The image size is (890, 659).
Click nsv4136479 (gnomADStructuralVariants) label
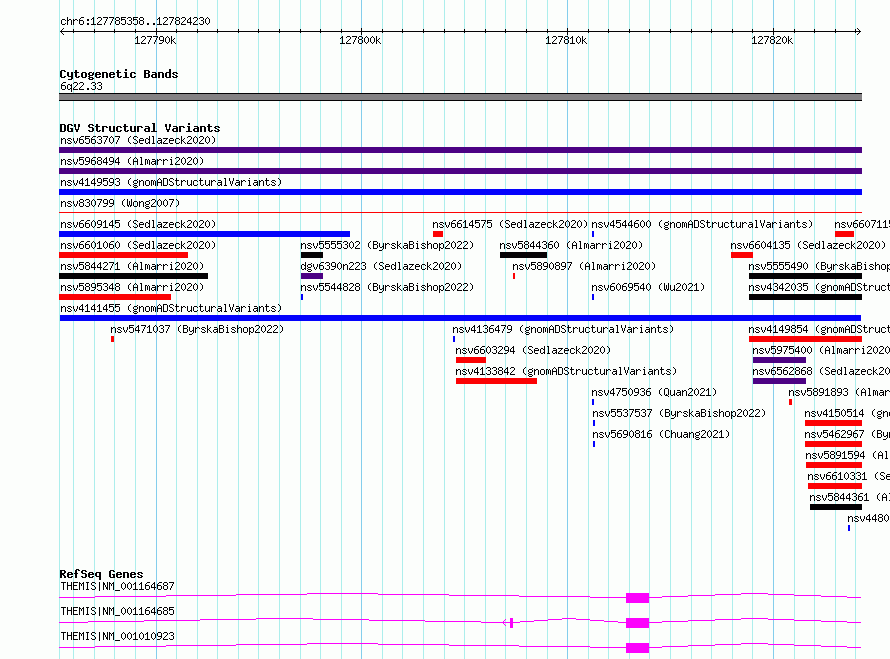(x=563, y=329)
